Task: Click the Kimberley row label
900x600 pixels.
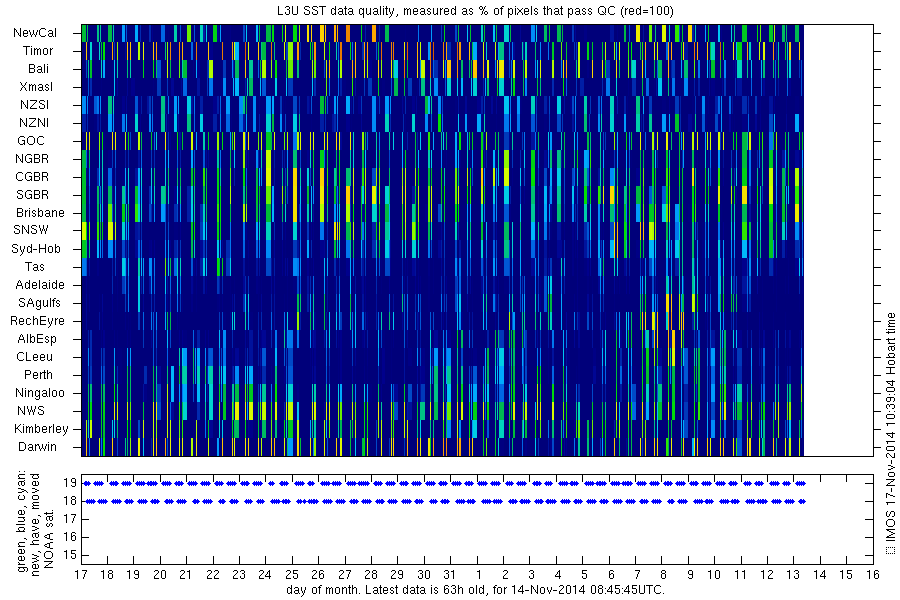Action: coord(41,429)
